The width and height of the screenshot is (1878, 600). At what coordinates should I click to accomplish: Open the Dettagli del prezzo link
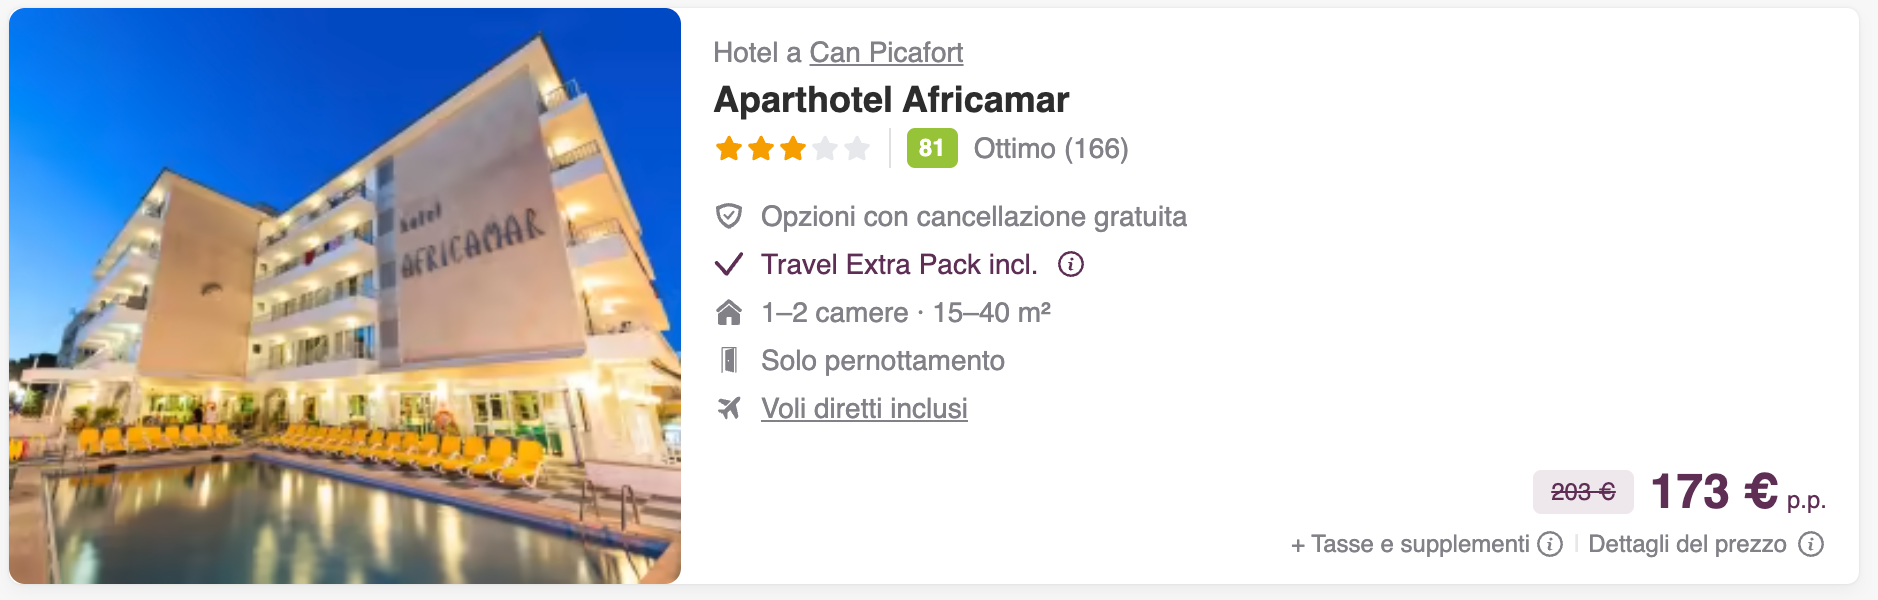1686,544
